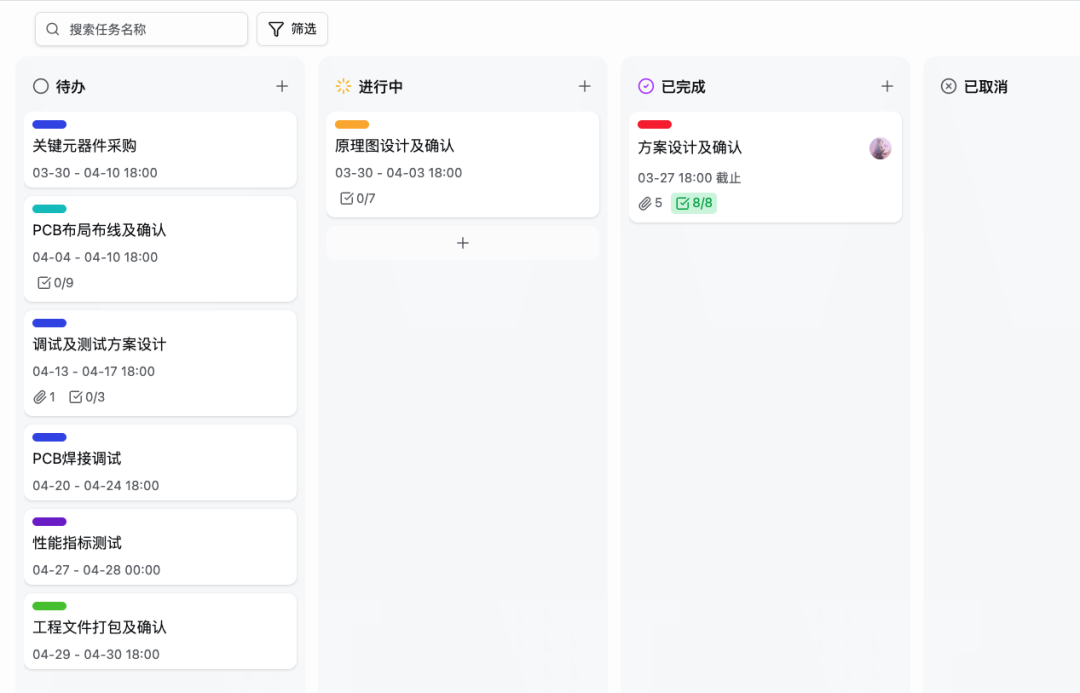Click the green 8/8 completed checklist badge
1080x693 pixels.
693,203
